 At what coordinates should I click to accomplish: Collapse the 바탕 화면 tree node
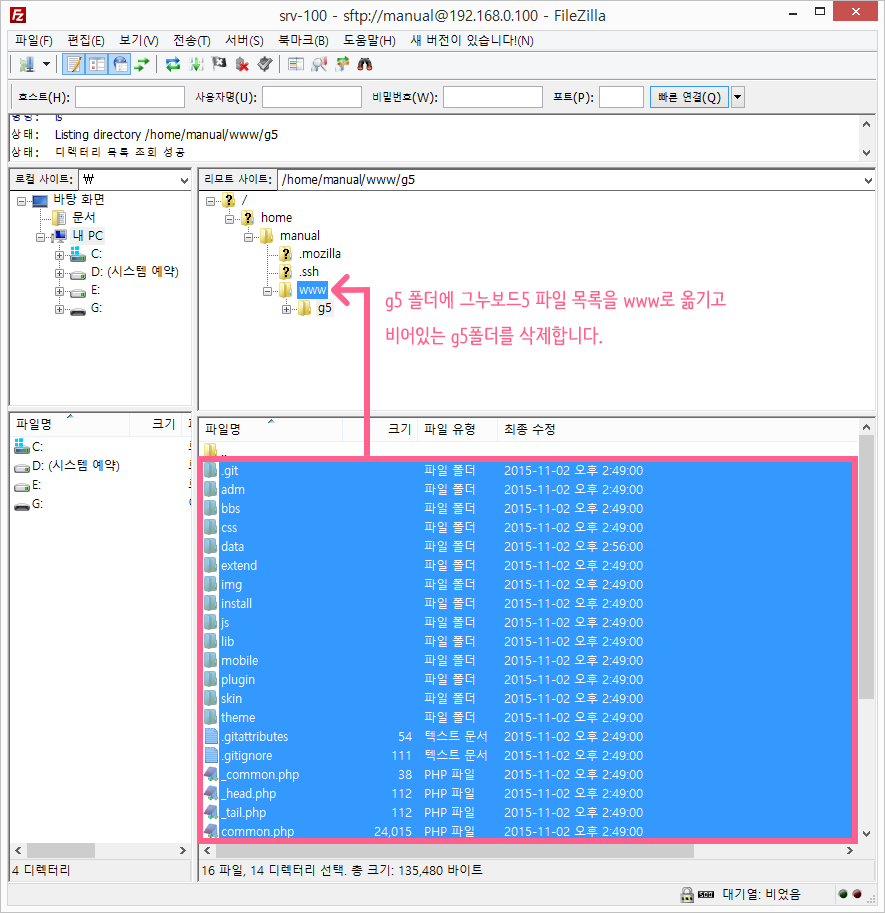22,201
